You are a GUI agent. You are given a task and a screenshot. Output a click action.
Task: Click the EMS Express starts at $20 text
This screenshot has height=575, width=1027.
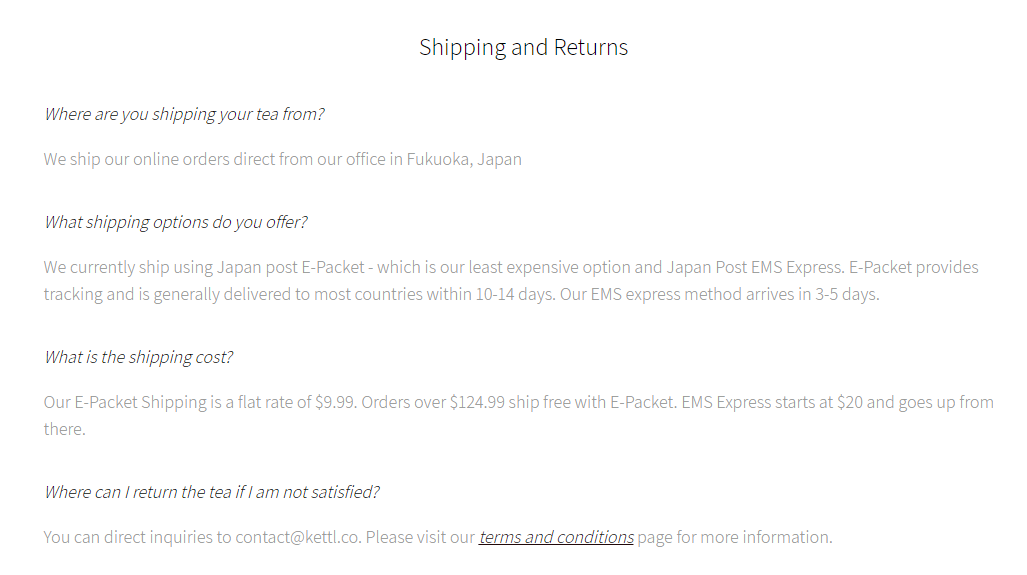click(772, 402)
